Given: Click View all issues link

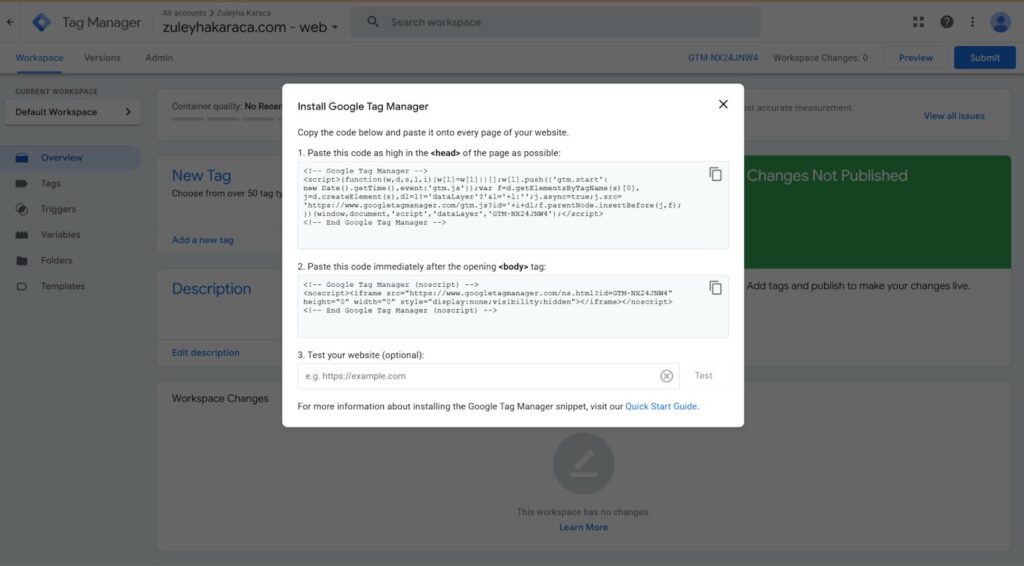Looking at the screenshot, I should point(953,116).
